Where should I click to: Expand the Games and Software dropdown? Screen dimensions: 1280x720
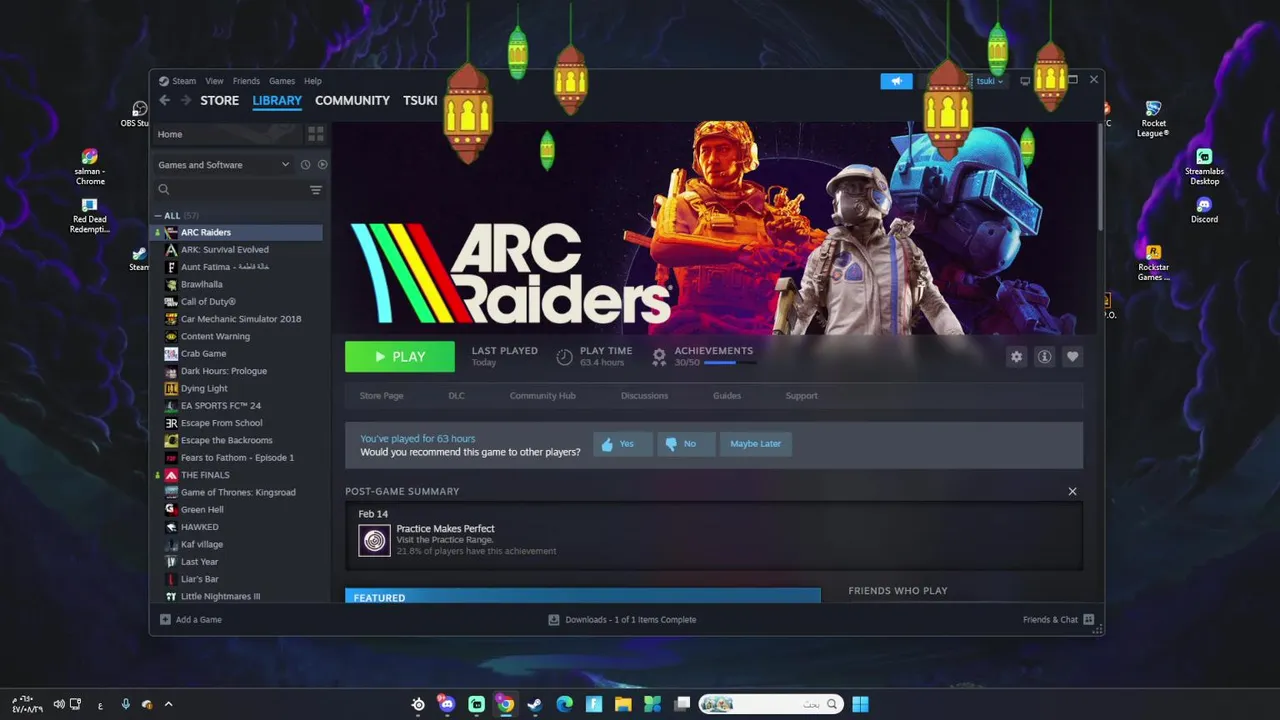pyautogui.click(x=223, y=165)
